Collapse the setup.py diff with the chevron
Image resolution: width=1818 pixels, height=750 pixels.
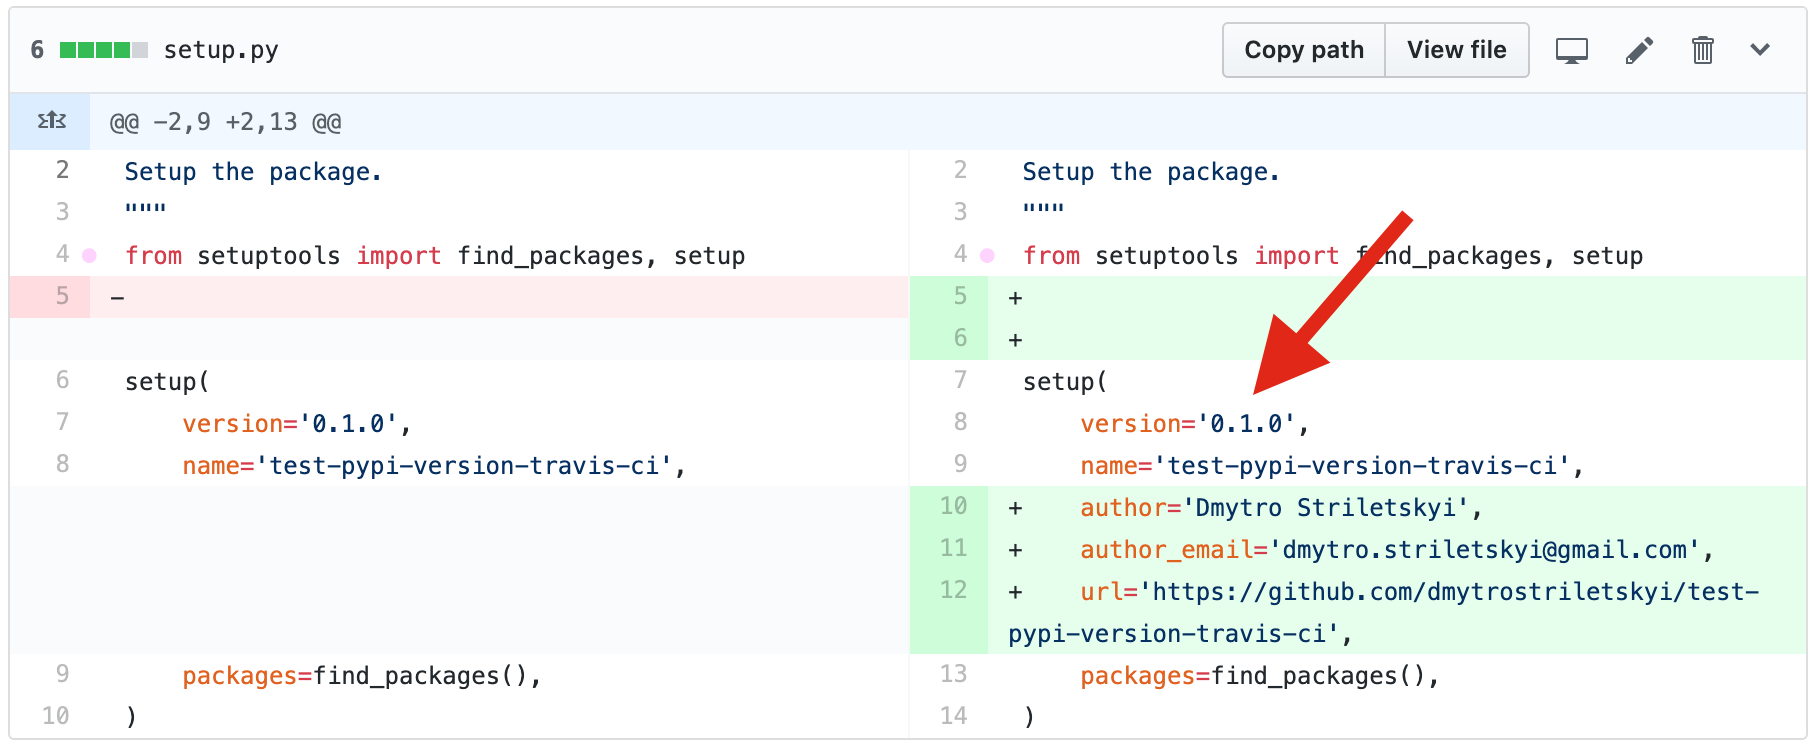click(1760, 50)
